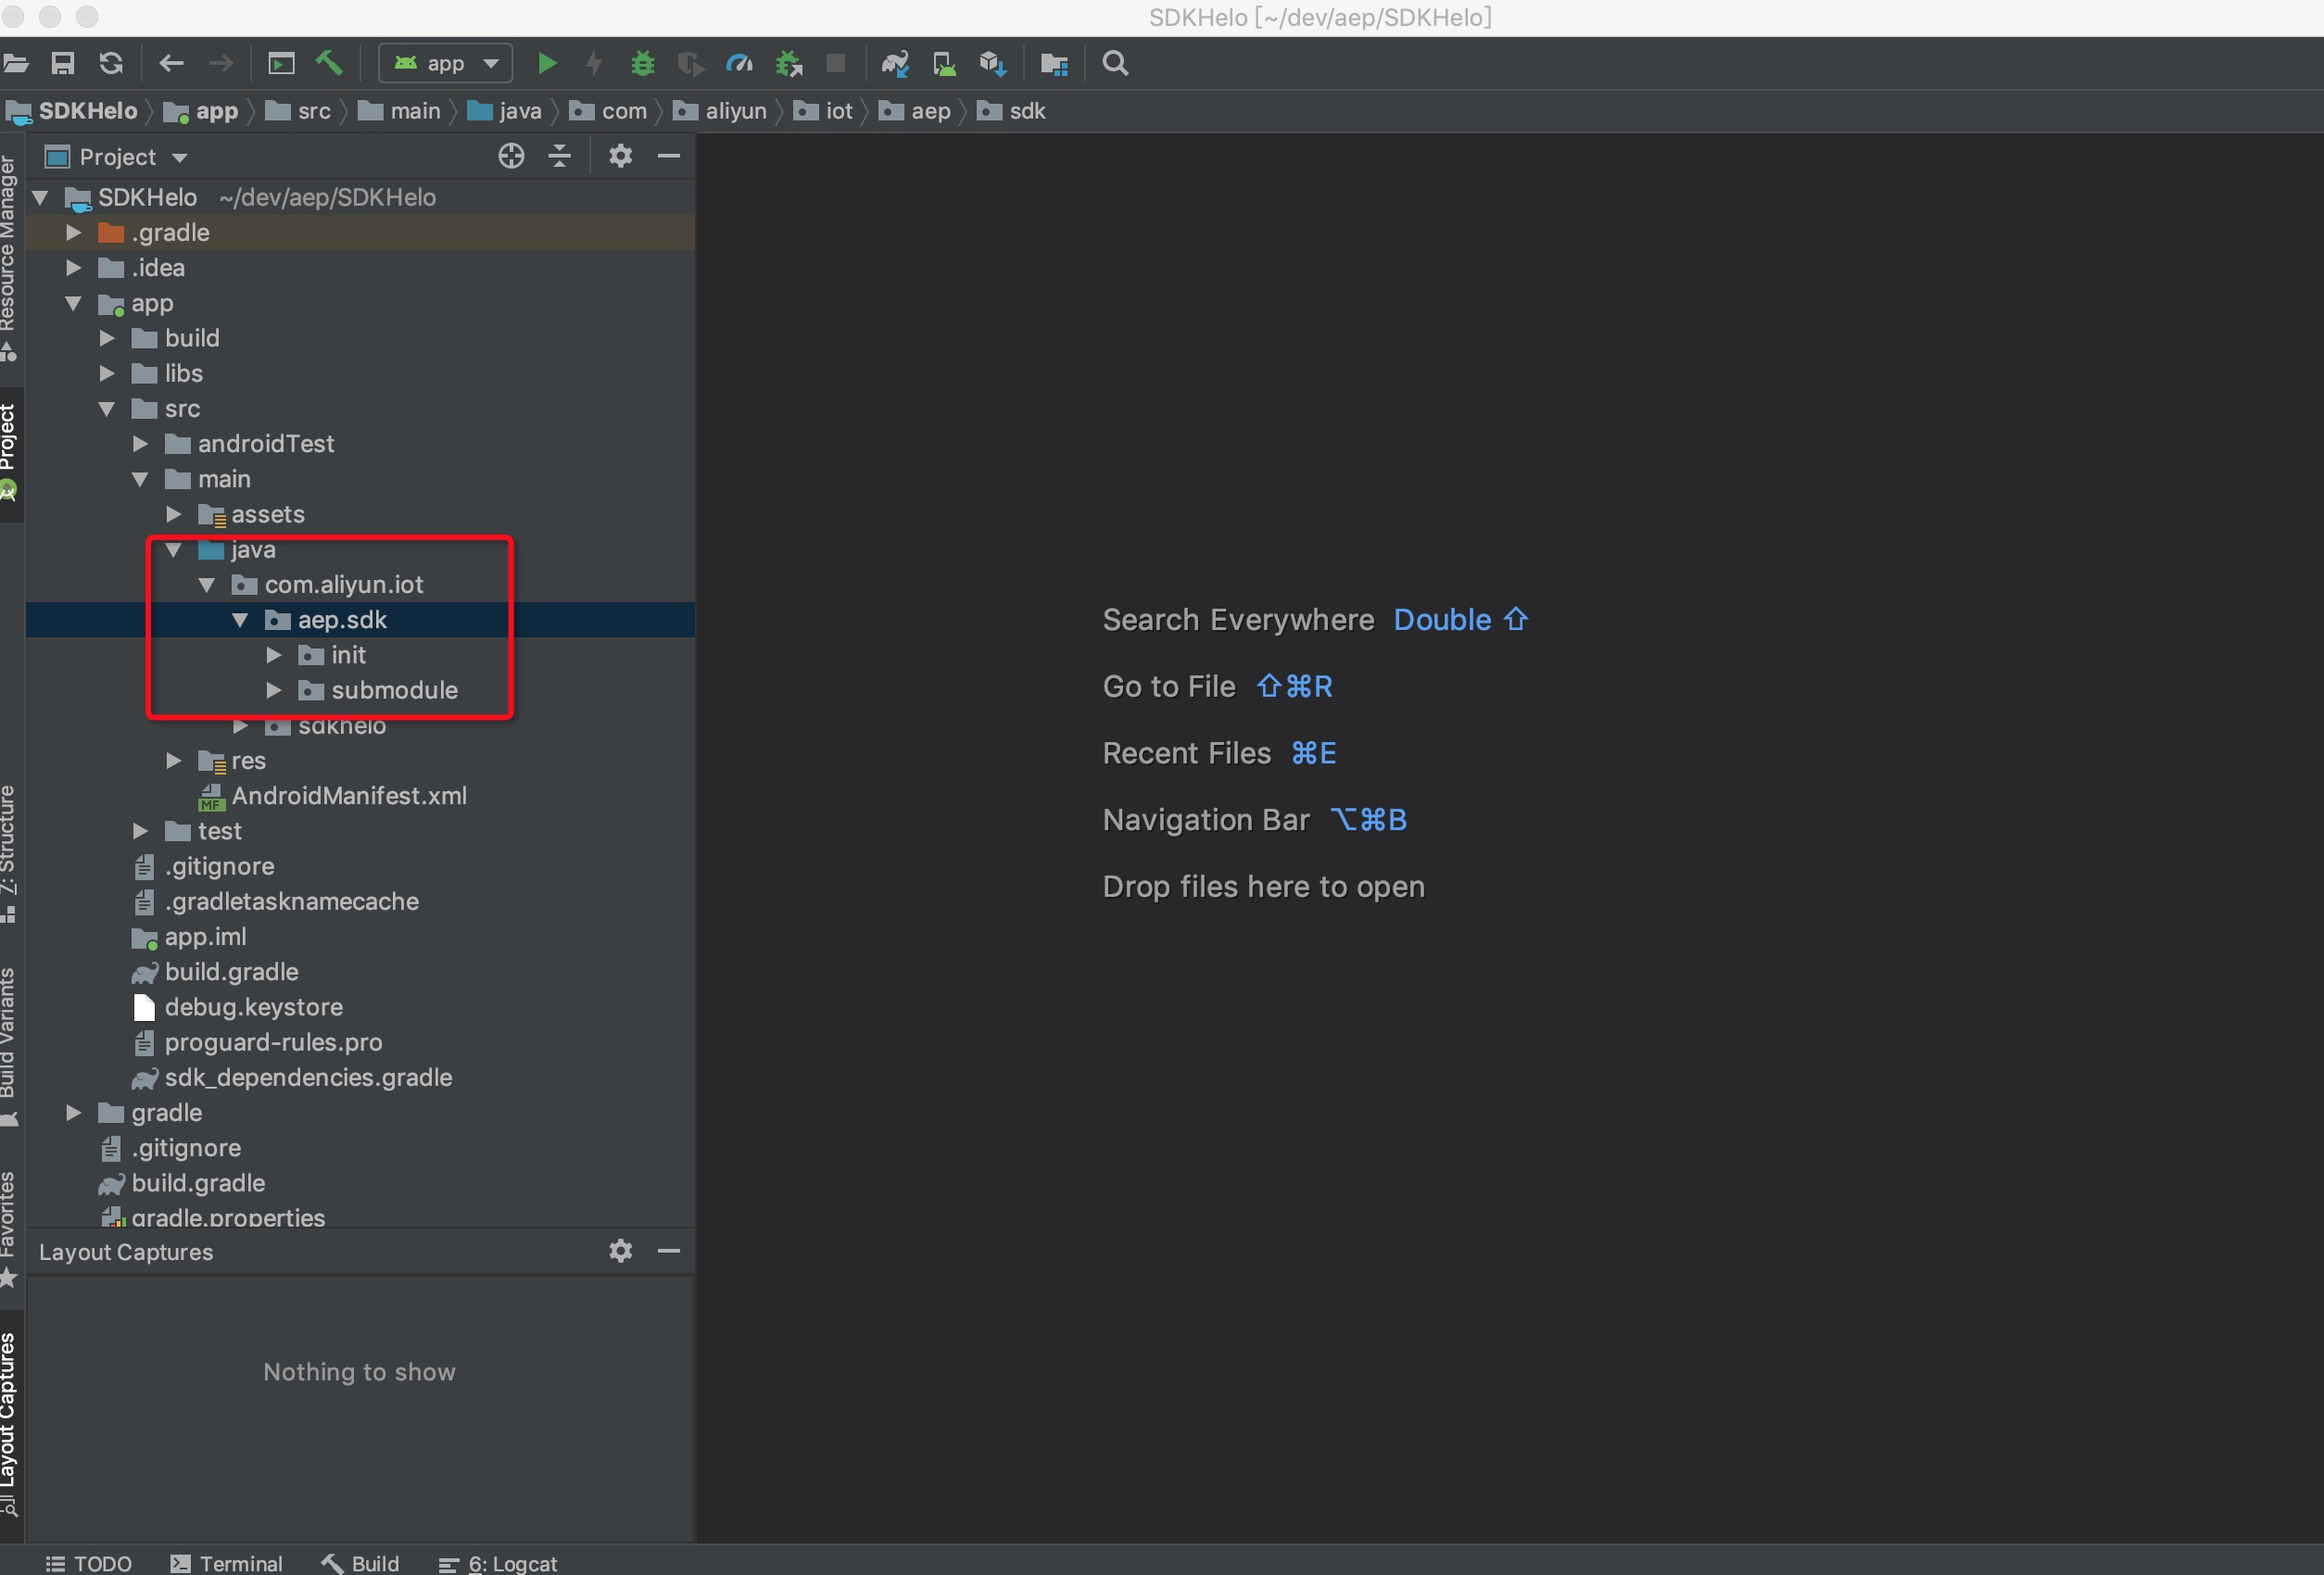
Task: Click the Run app button
Action: [x=545, y=63]
